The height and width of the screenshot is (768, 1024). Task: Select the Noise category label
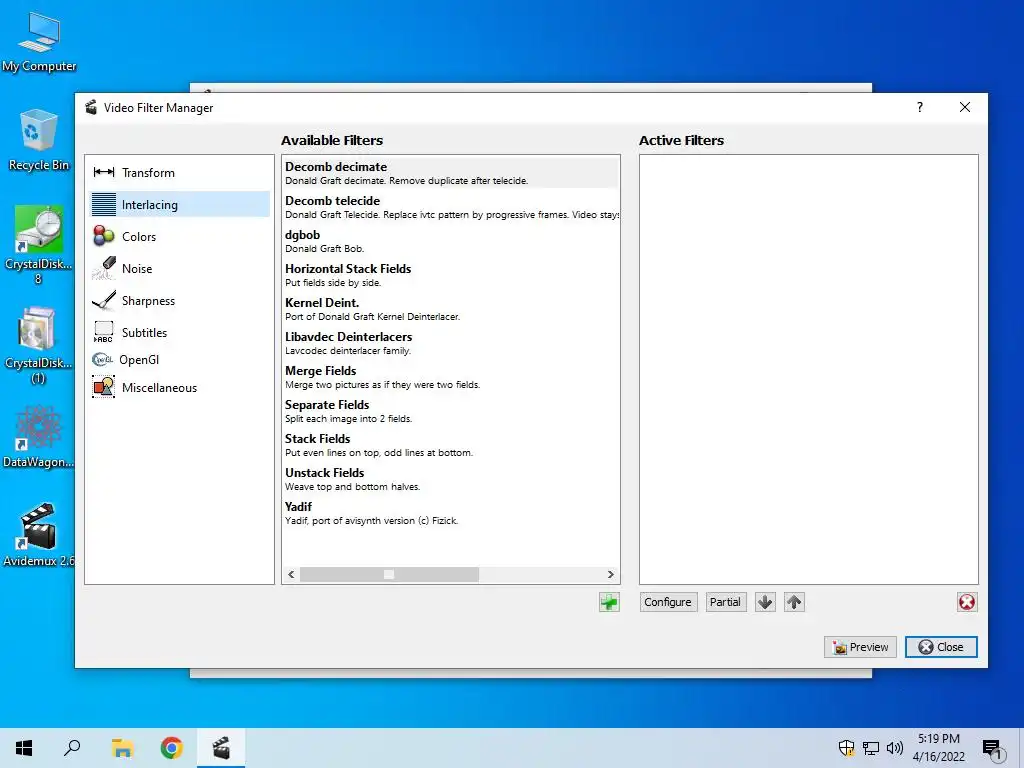[137, 268]
